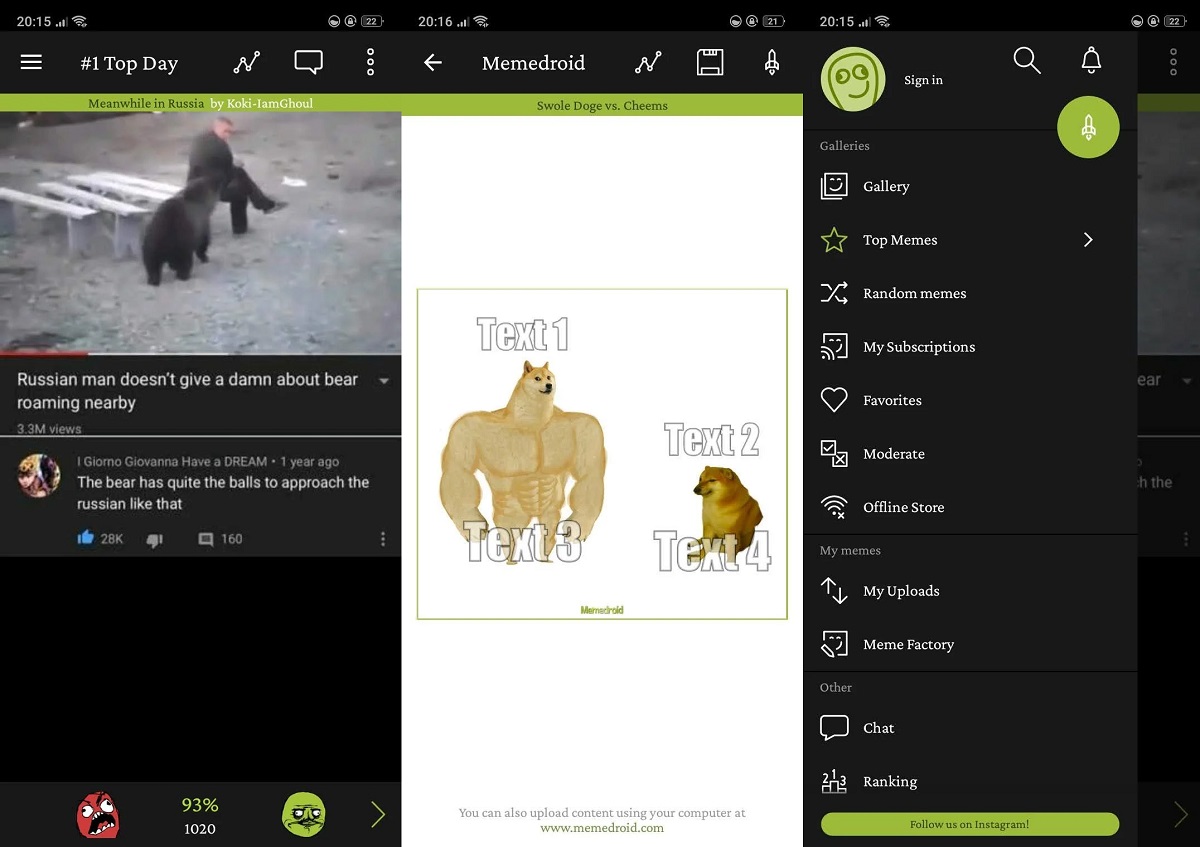
Task: Tap the My Subscriptions feed icon
Action: point(834,347)
